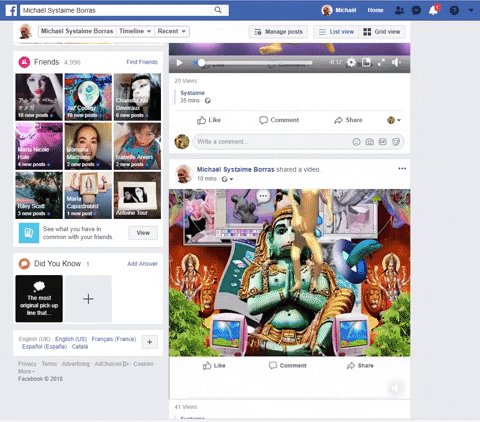Go to Home in top navigation
480x422 pixels.
(x=375, y=10)
